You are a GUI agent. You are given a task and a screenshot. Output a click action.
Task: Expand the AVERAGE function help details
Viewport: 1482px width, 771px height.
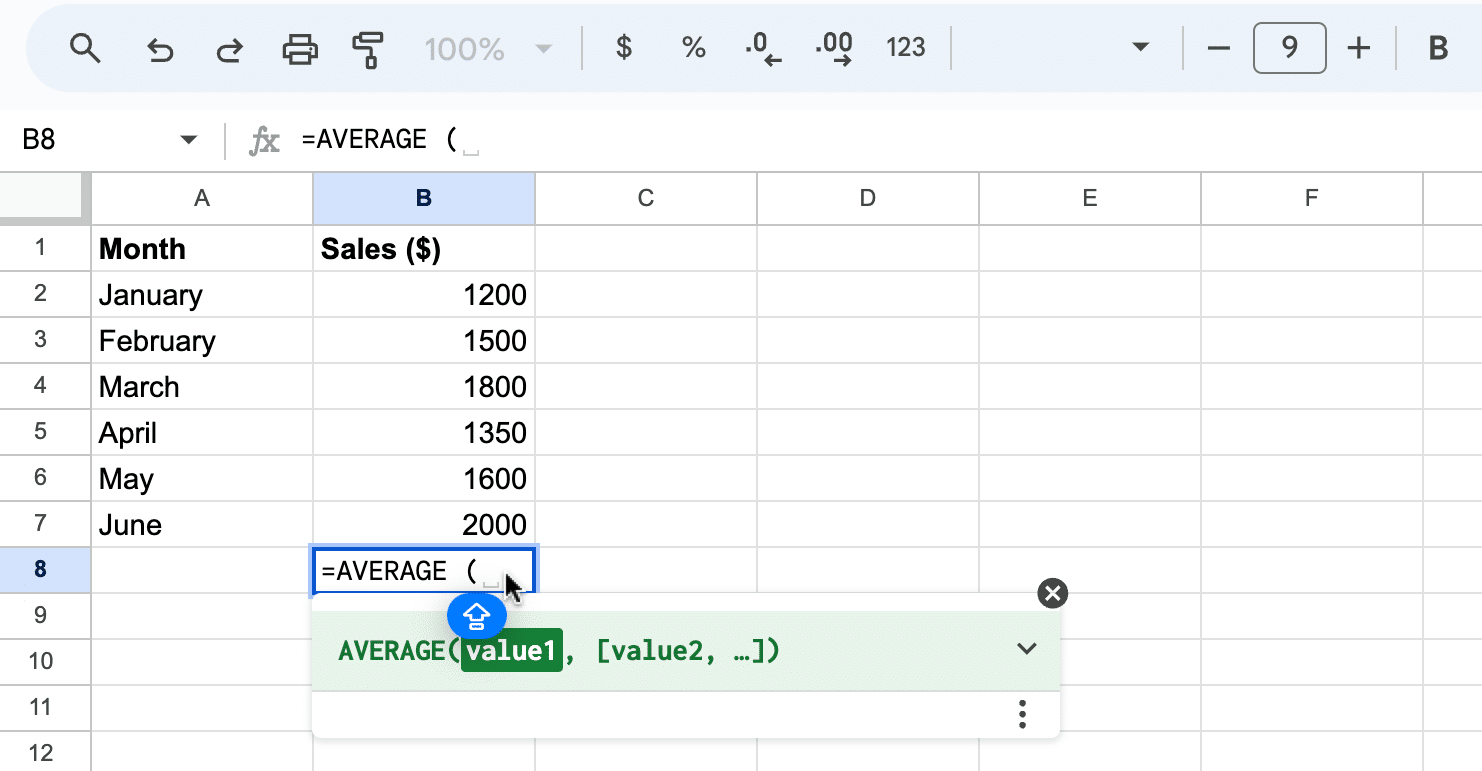coord(1026,649)
